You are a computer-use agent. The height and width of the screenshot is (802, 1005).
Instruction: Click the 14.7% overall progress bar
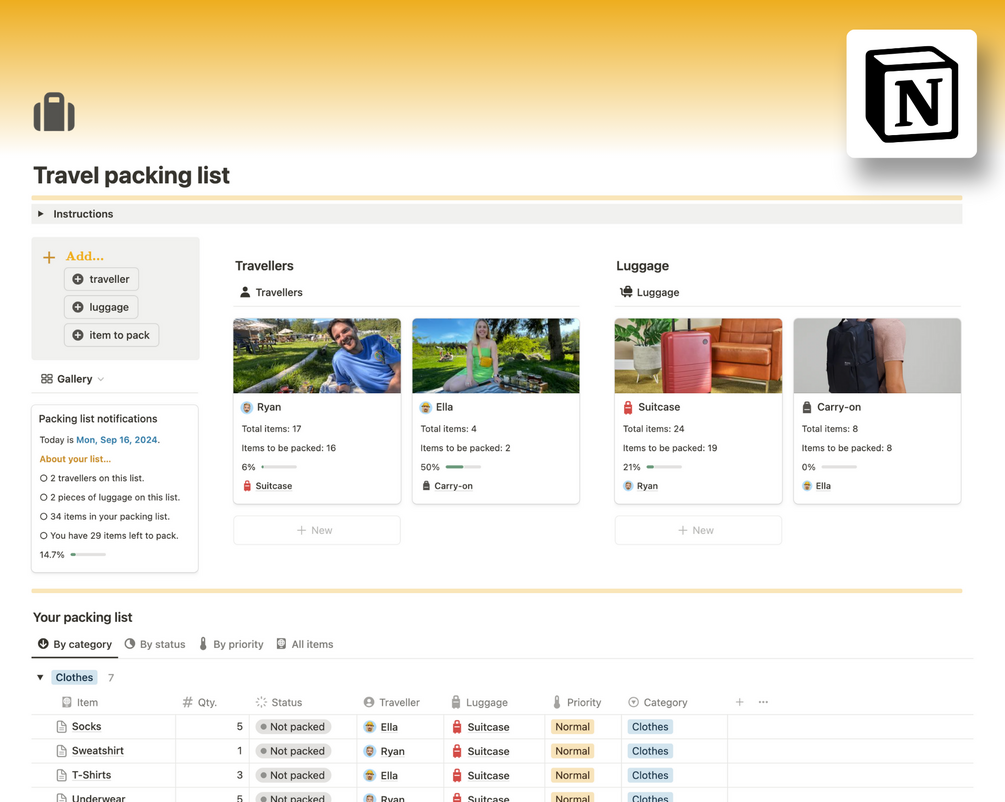pyautogui.click(x=88, y=555)
